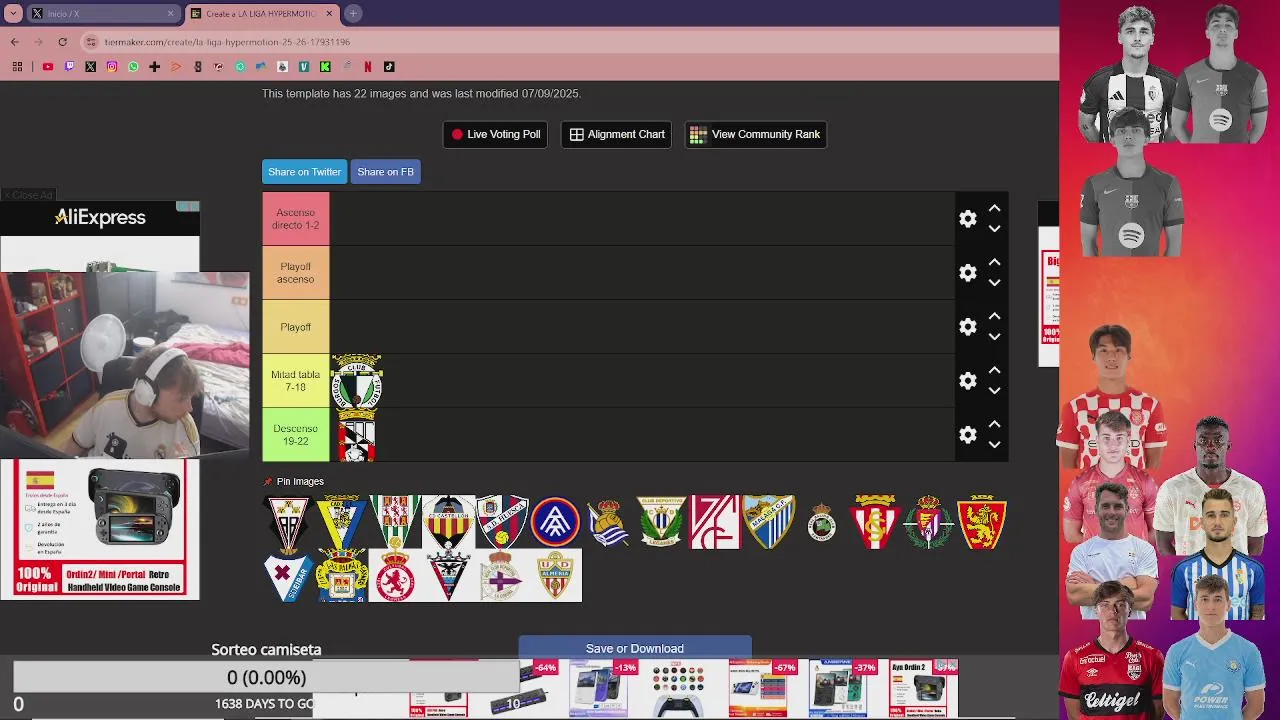Viewport: 1280px width, 720px height.
Task: Click the Live Voting Poll button
Action: [x=495, y=134]
